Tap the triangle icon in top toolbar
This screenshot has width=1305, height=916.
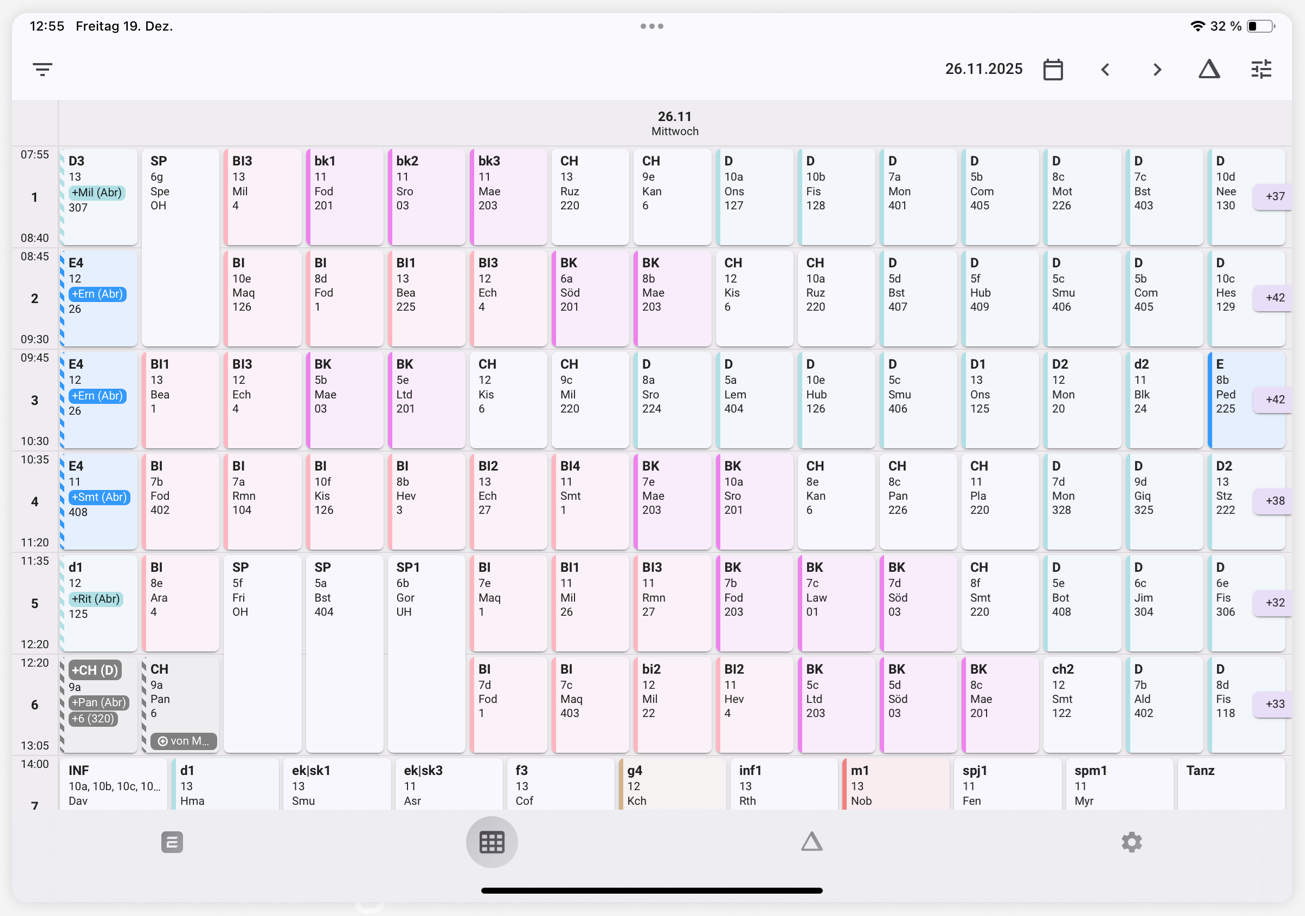coord(1209,69)
